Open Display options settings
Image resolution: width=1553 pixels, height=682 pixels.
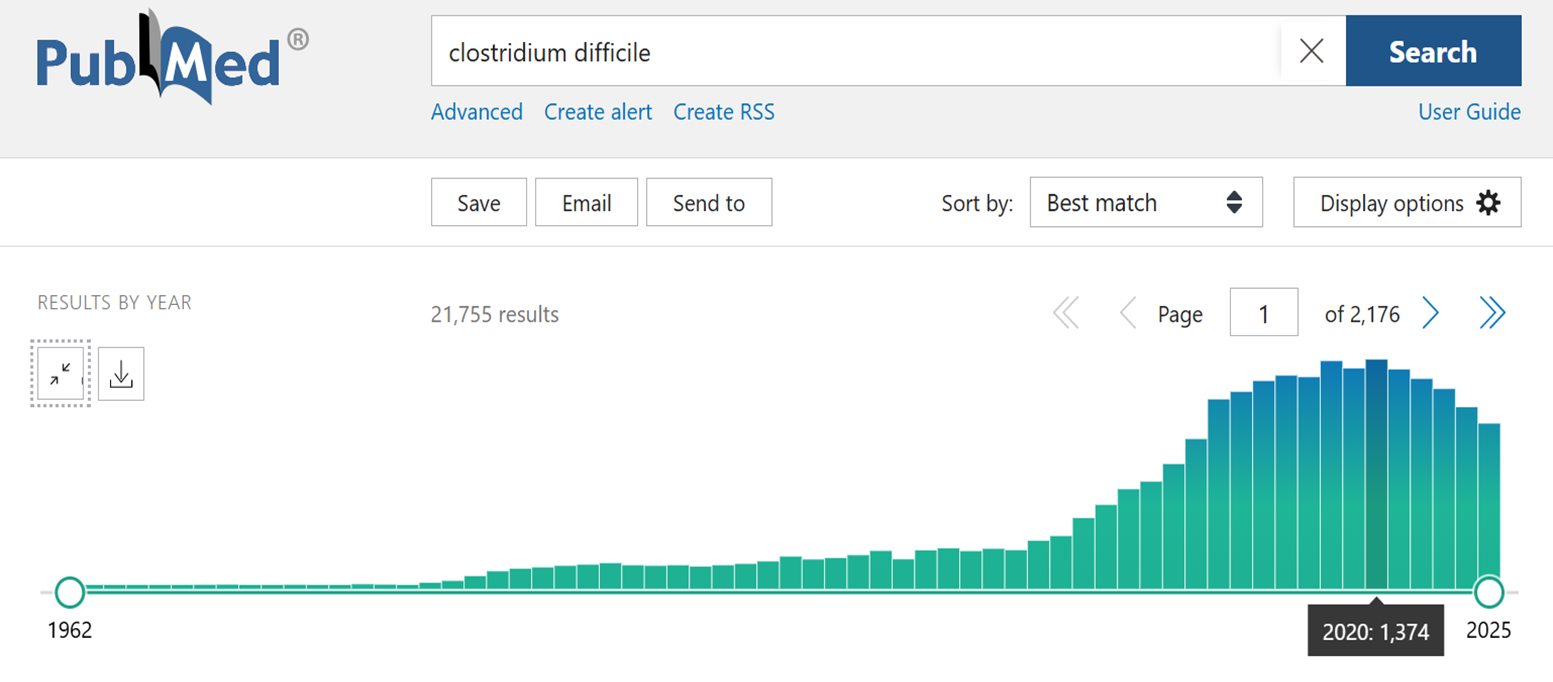pyautogui.click(x=1407, y=203)
